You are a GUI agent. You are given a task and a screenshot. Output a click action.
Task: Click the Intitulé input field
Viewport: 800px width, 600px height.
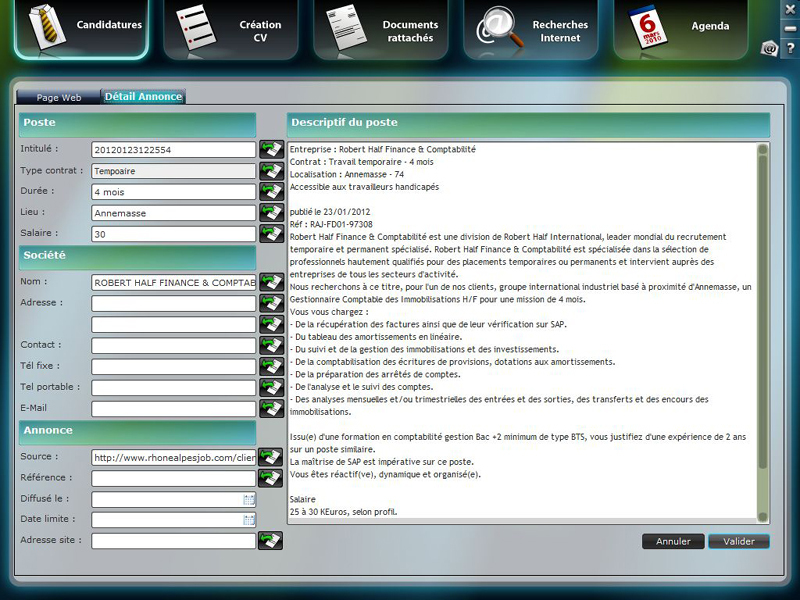[x=173, y=149]
